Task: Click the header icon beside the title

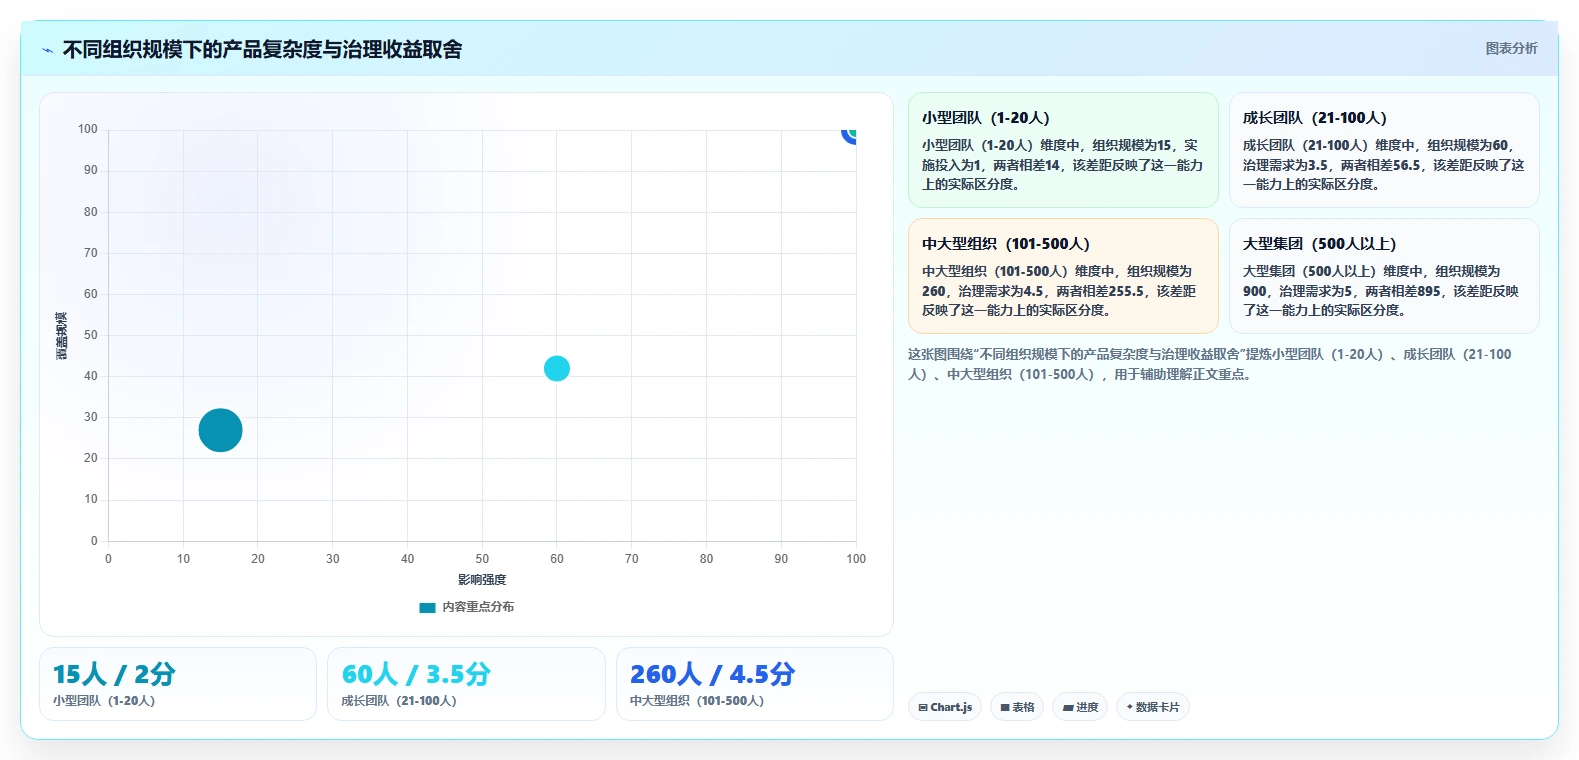Action: (x=47, y=50)
